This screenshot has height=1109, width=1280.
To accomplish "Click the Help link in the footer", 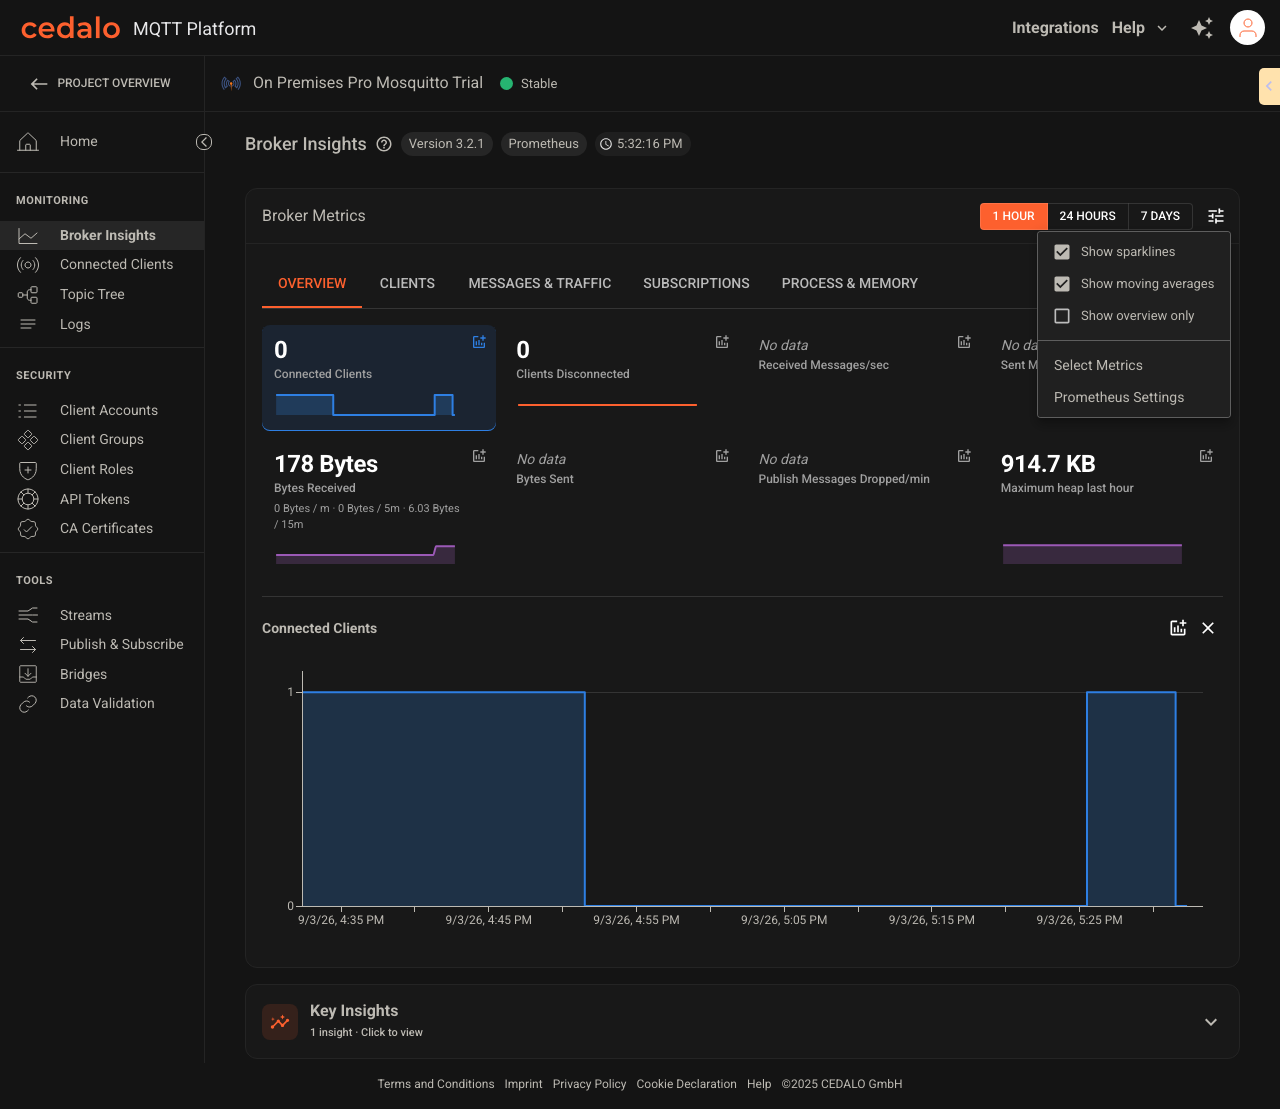I will [x=759, y=1084].
